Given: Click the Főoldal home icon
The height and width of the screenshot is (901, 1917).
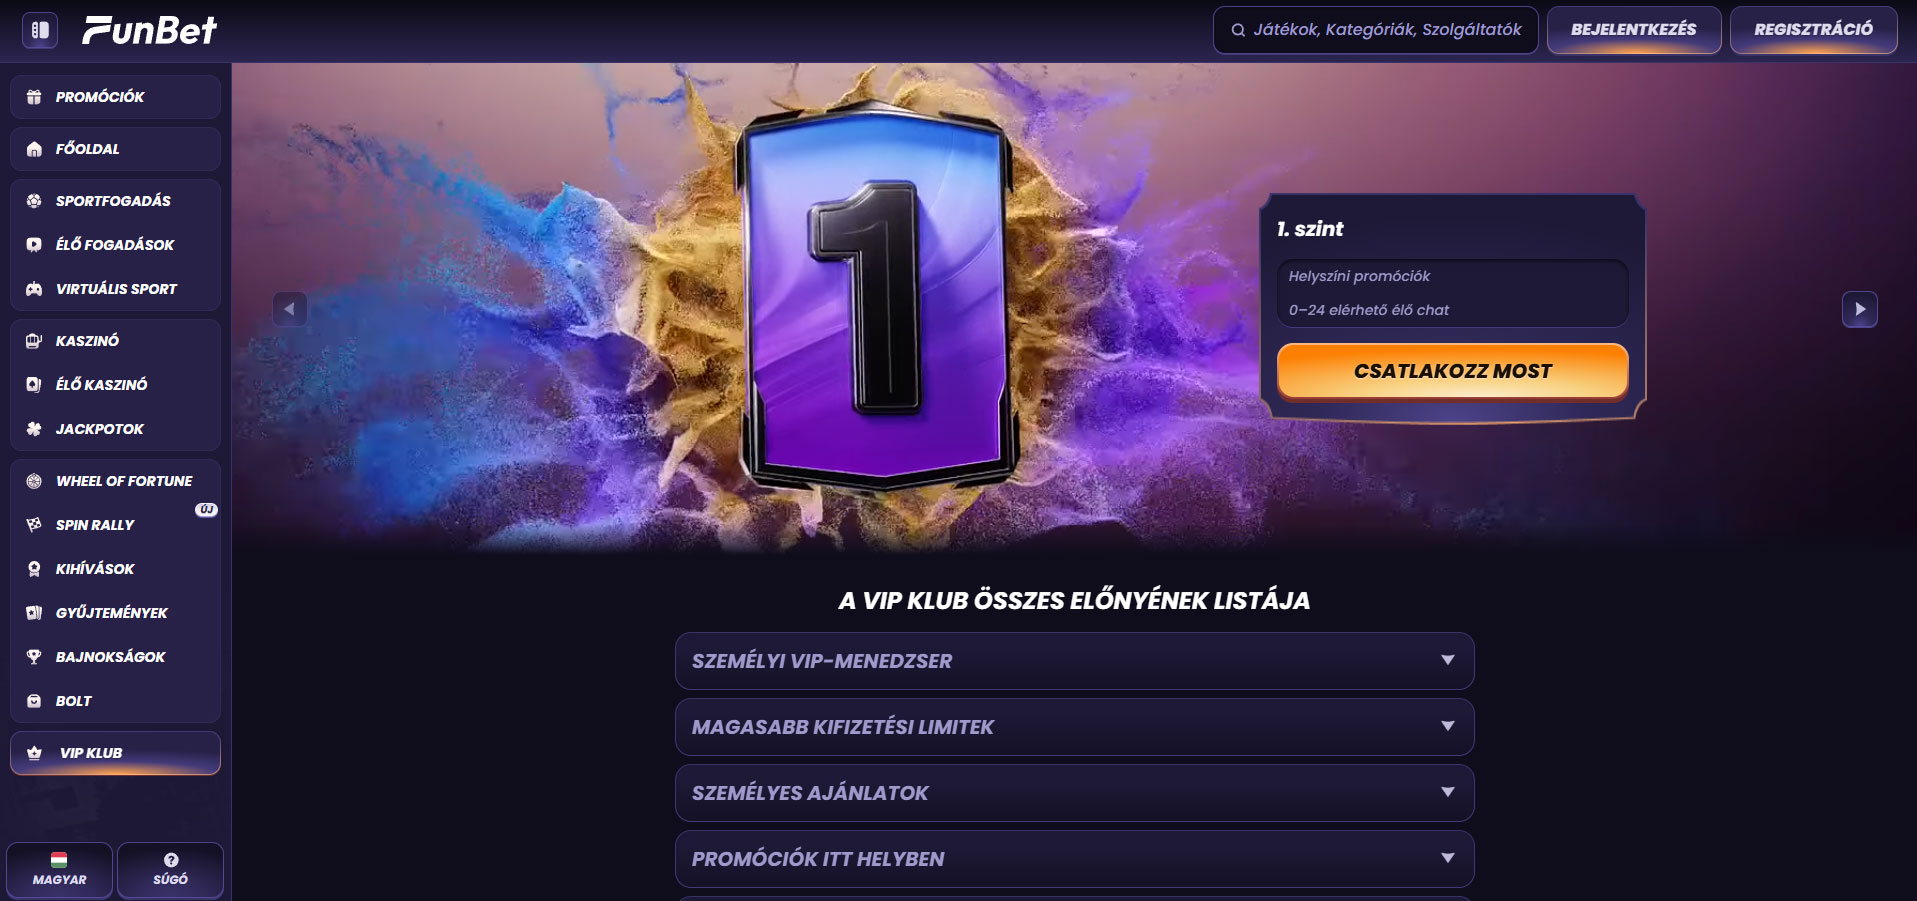Looking at the screenshot, I should [x=34, y=149].
